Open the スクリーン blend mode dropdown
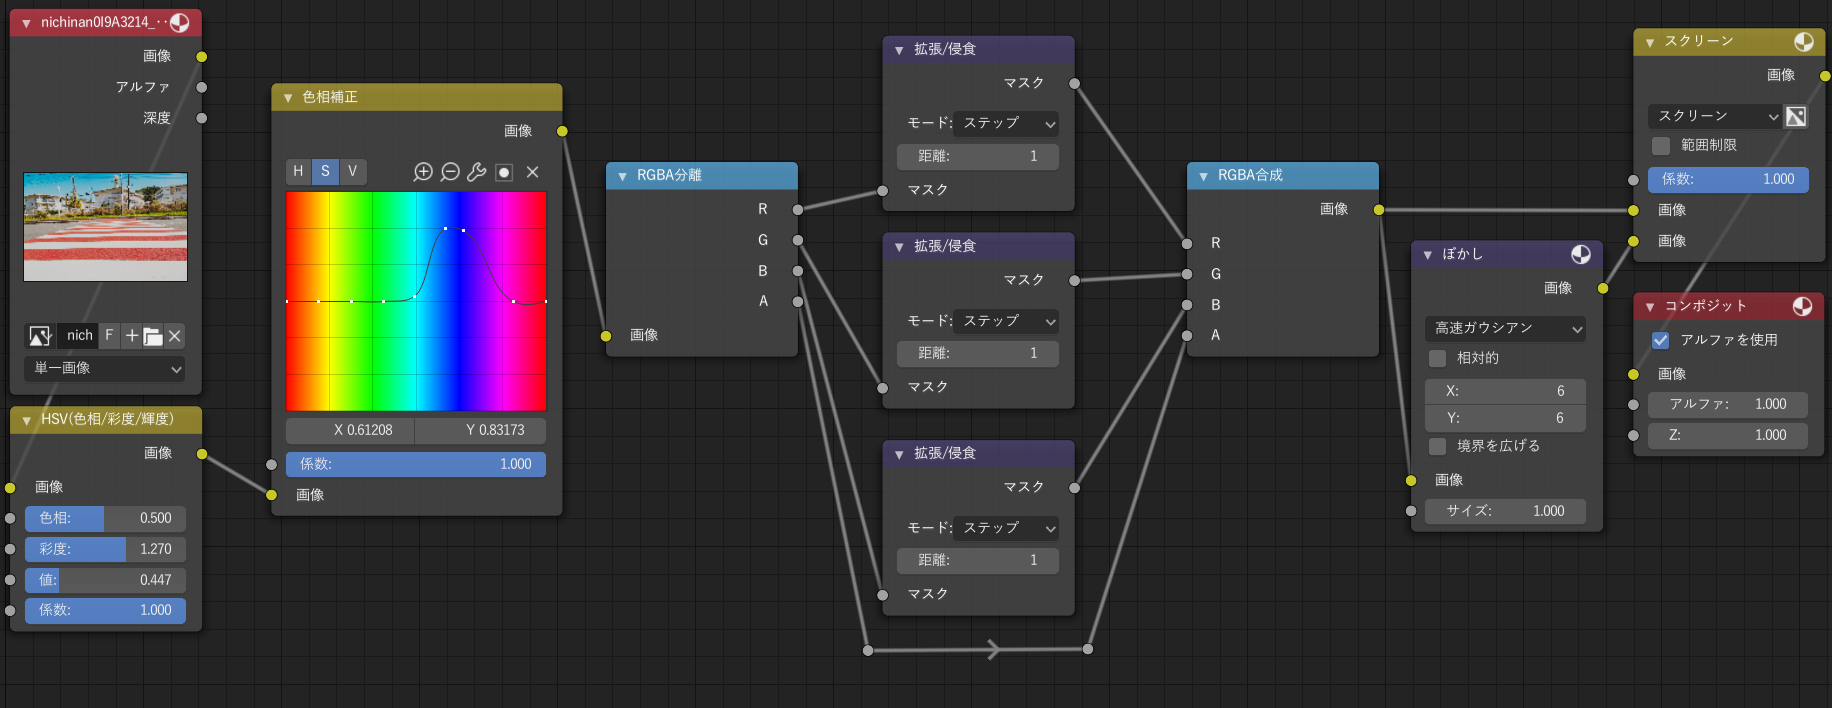1832x708 pixels. pyautogui.click(x=1715, y=117)
